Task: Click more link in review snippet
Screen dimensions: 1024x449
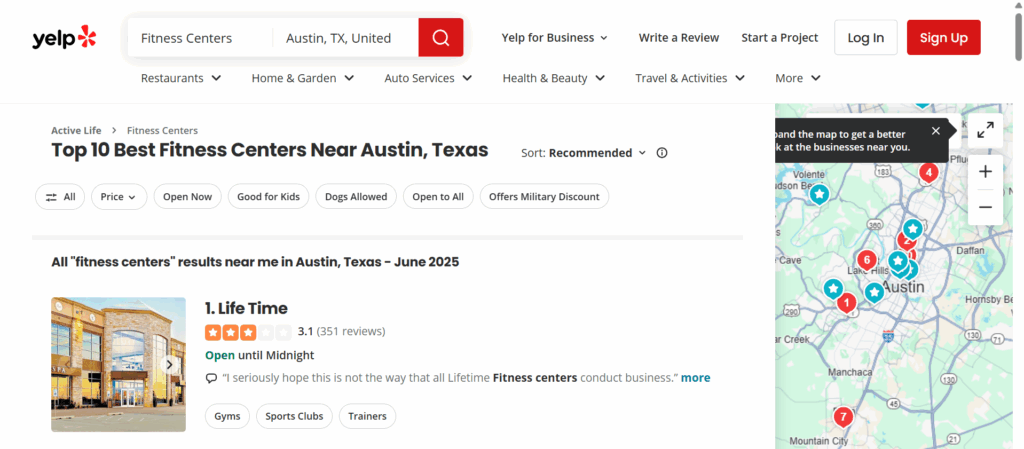Action: point(696,378)
